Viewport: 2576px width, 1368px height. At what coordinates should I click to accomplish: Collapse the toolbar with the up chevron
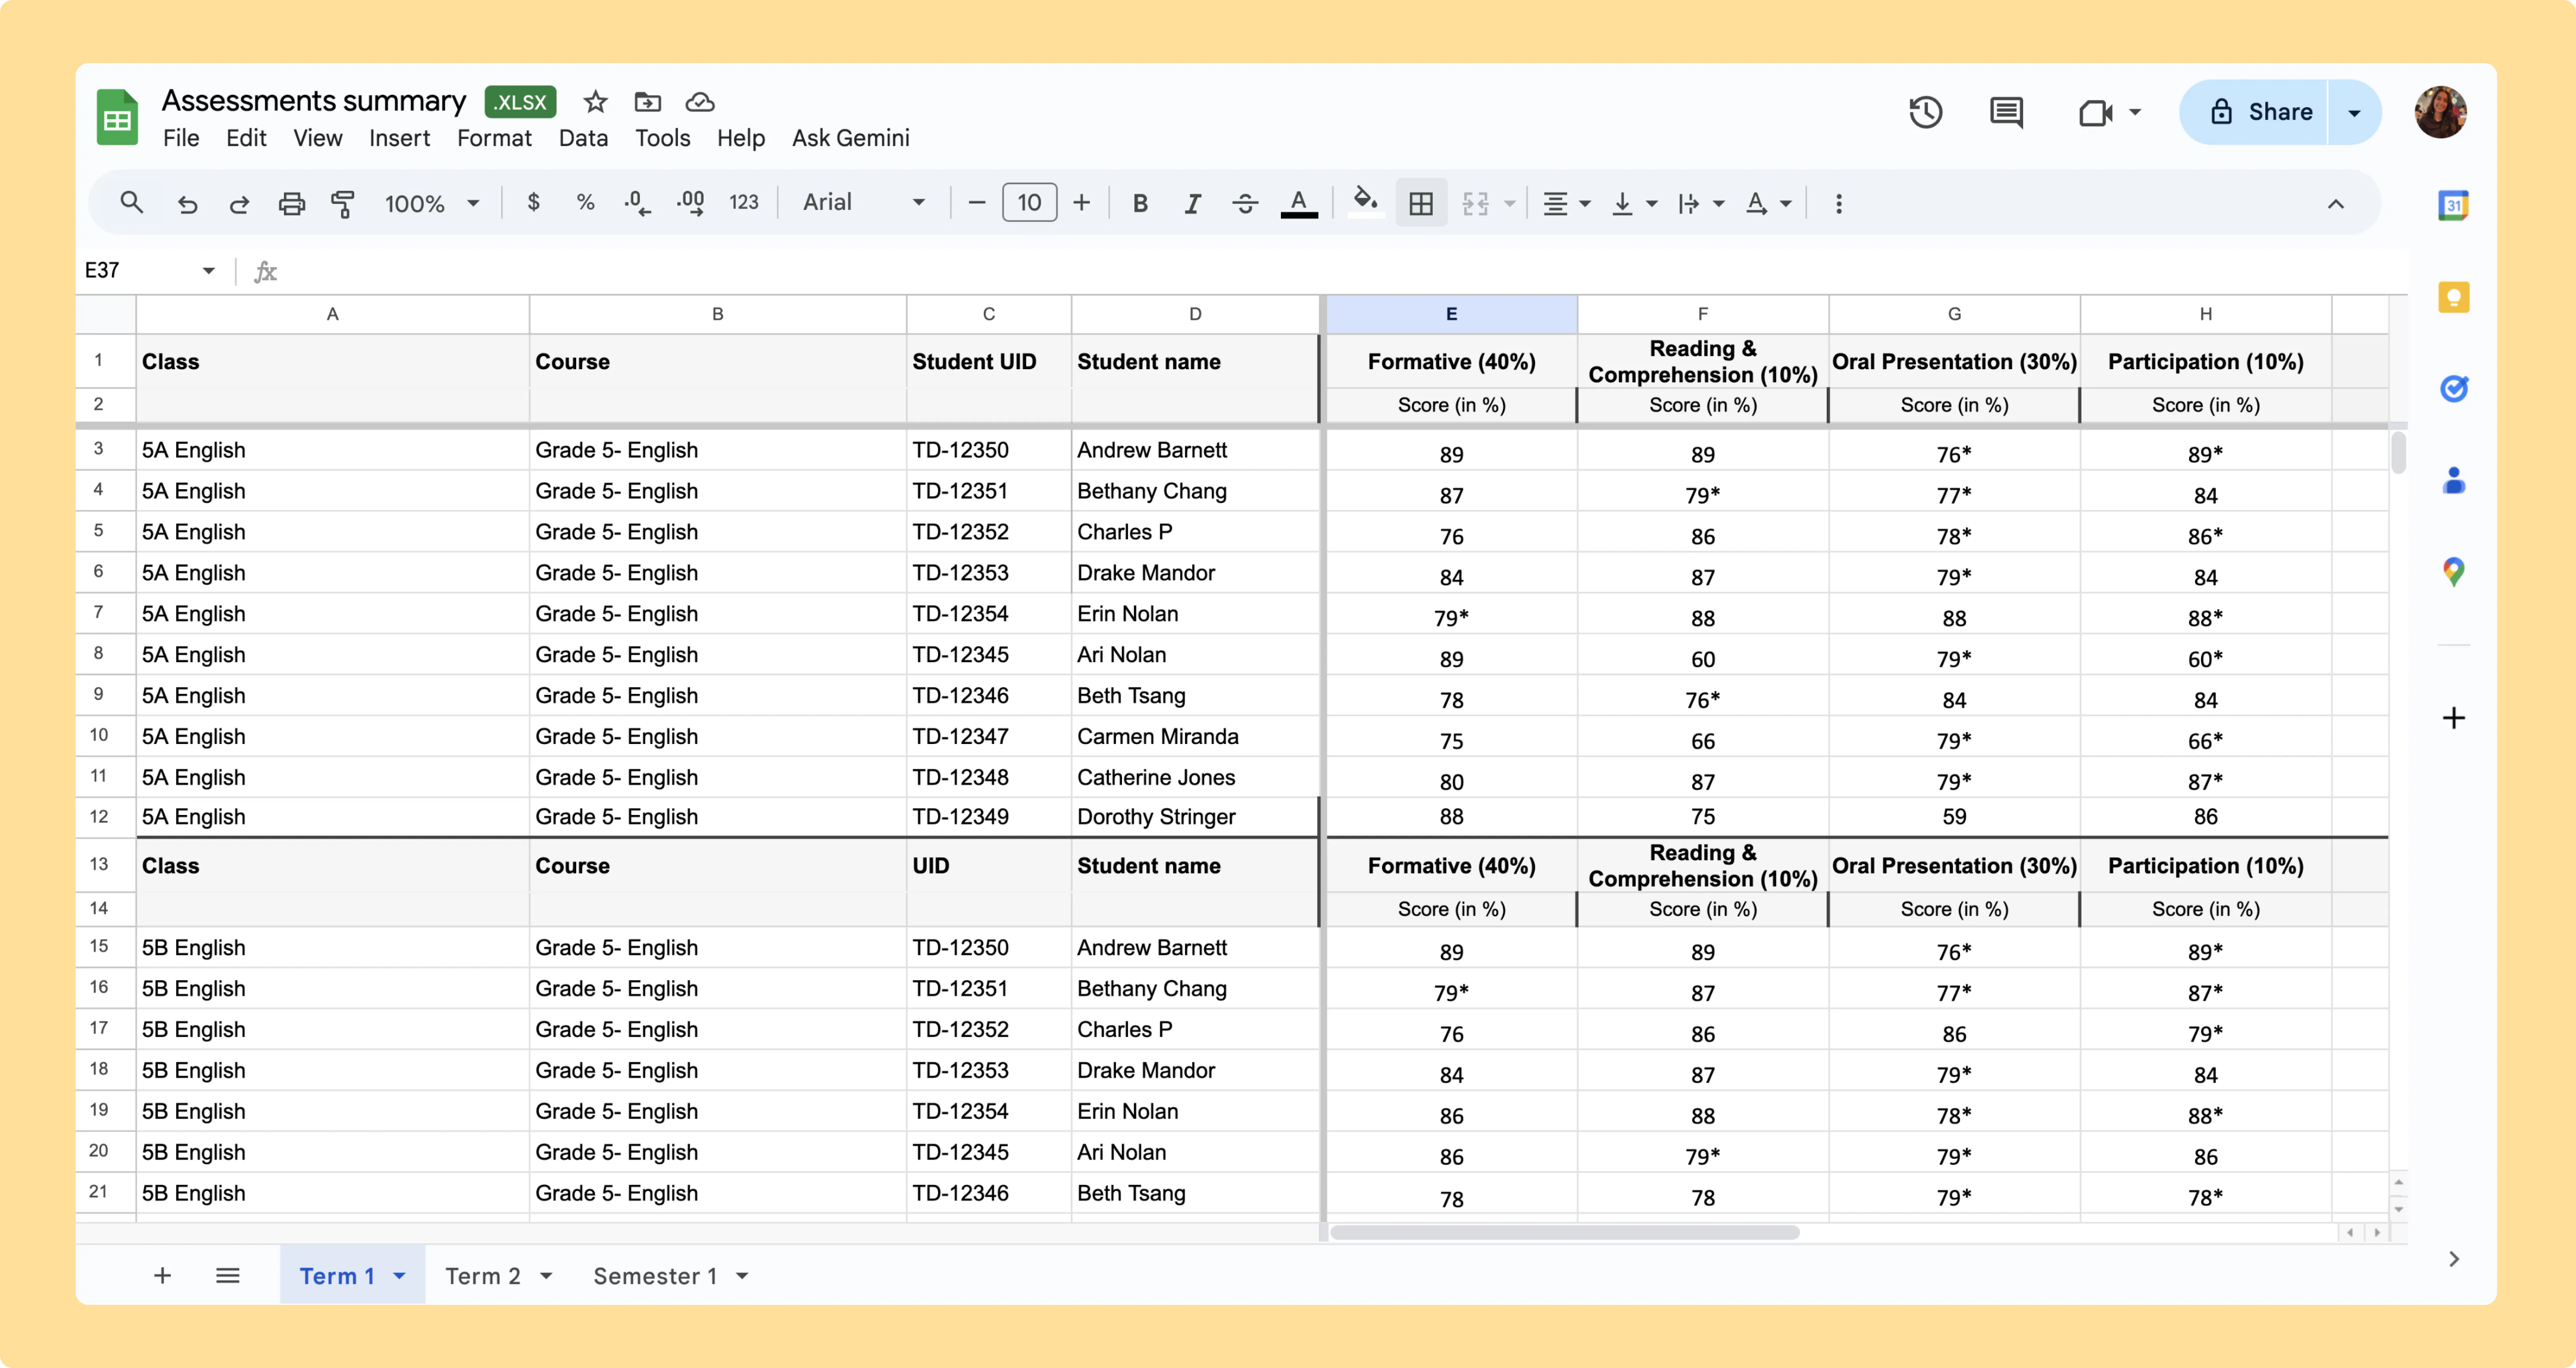click(x=2335, y=204)
